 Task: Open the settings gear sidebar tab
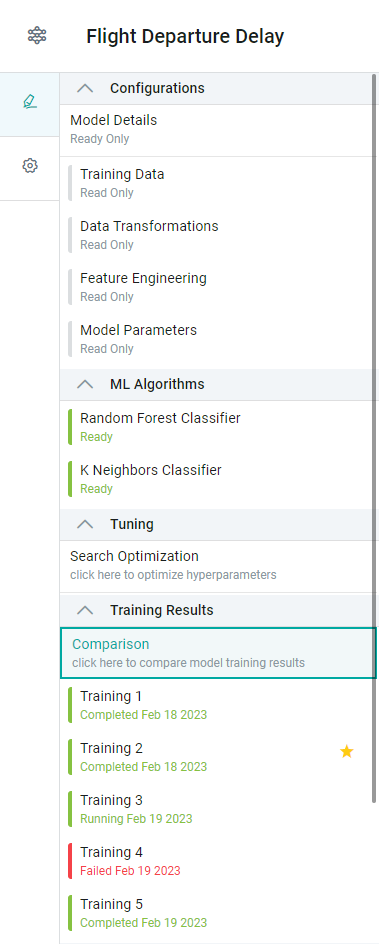29,166
